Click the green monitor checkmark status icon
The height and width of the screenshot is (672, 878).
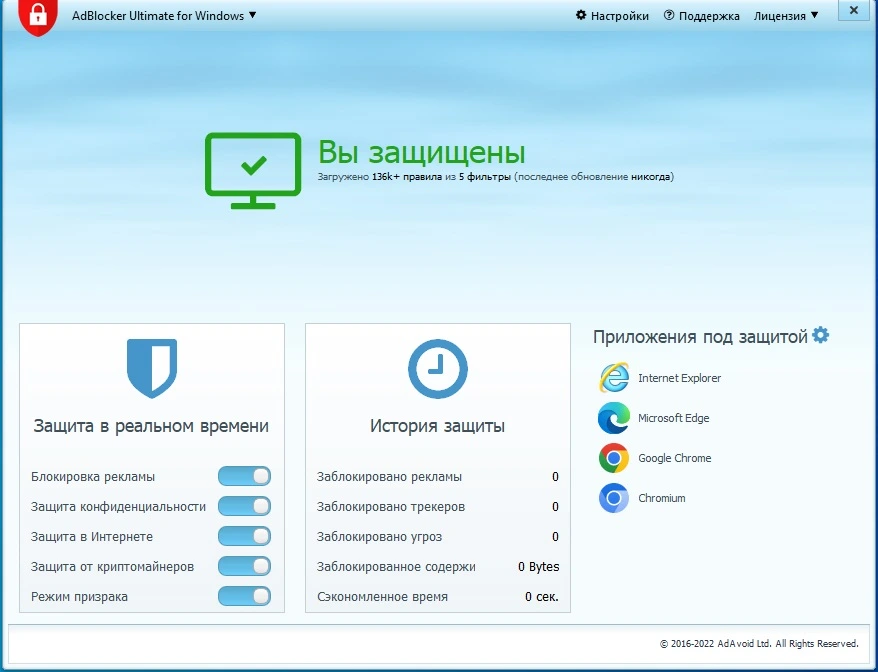coord(253,171)
